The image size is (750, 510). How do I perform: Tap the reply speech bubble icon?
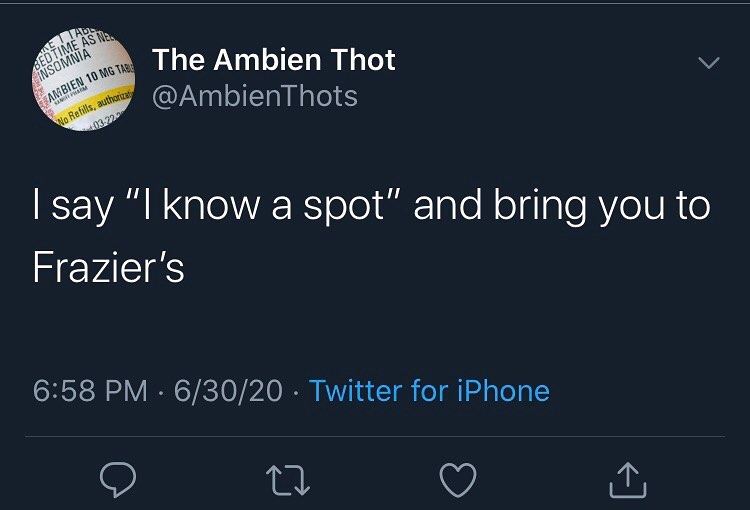point(118,480)
